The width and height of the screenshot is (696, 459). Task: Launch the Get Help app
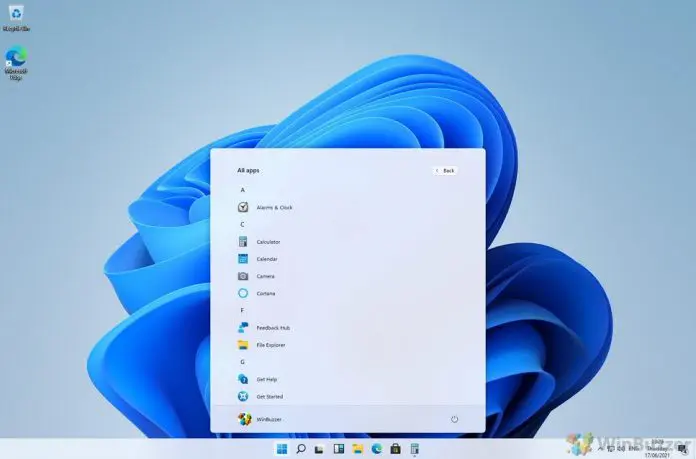(265, 379)
